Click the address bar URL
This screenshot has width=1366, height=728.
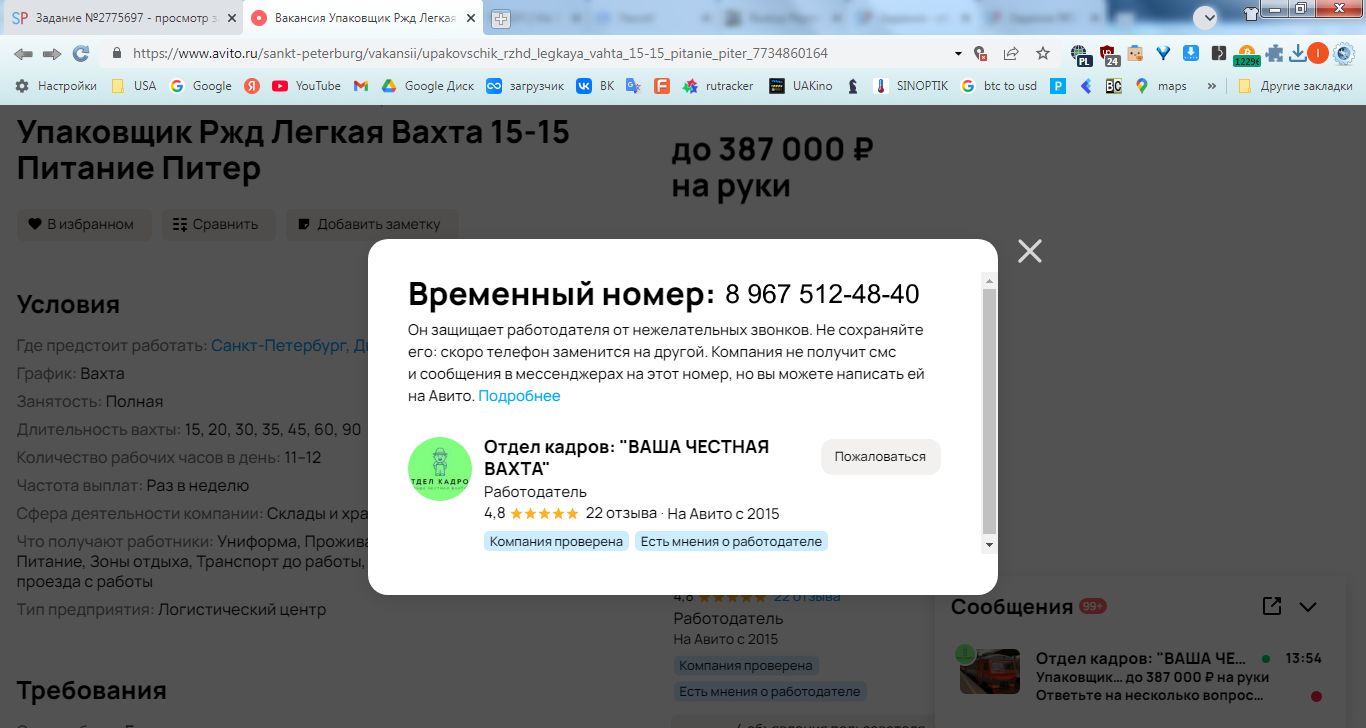point(480,53)
